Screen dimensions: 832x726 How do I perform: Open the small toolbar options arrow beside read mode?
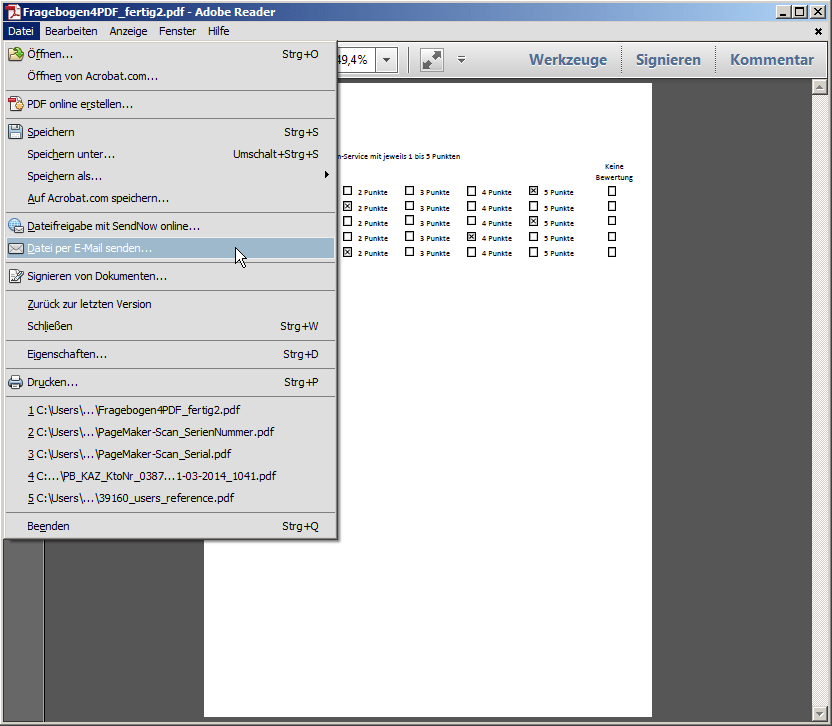462,60
